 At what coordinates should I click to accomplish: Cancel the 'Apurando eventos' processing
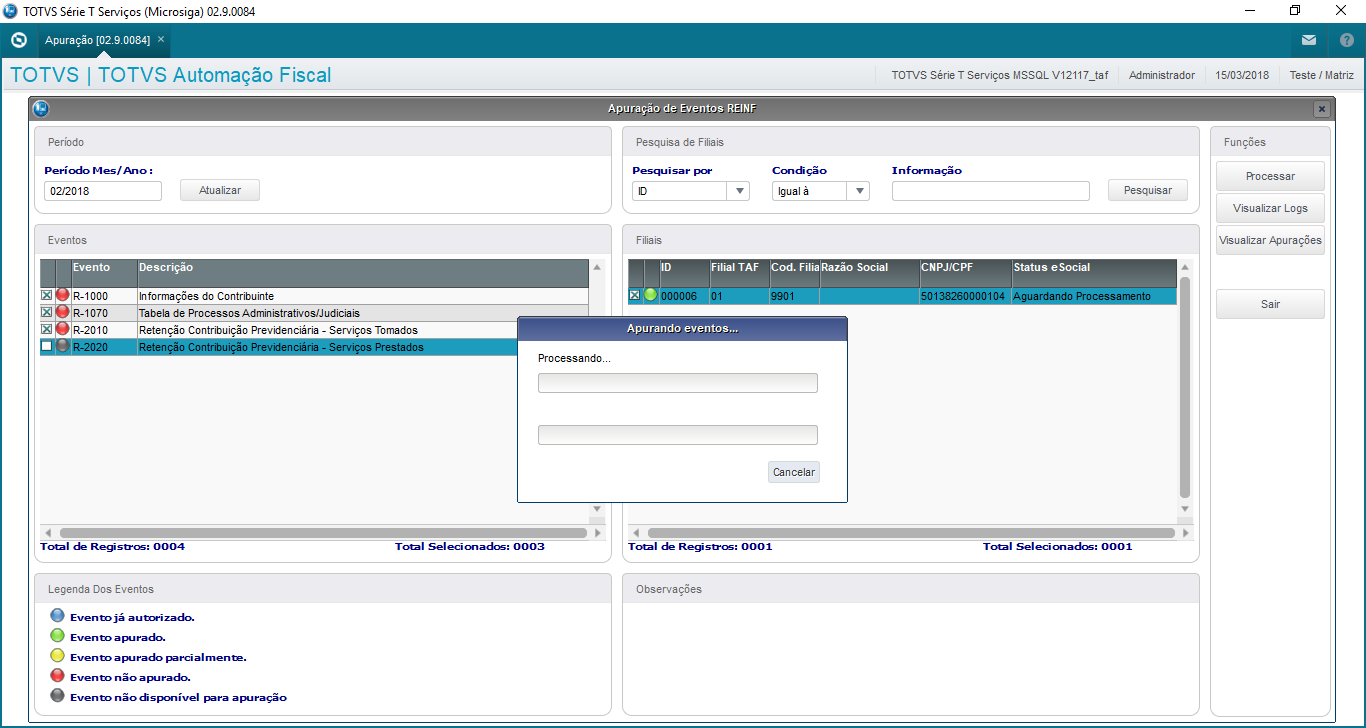point(794,472)
